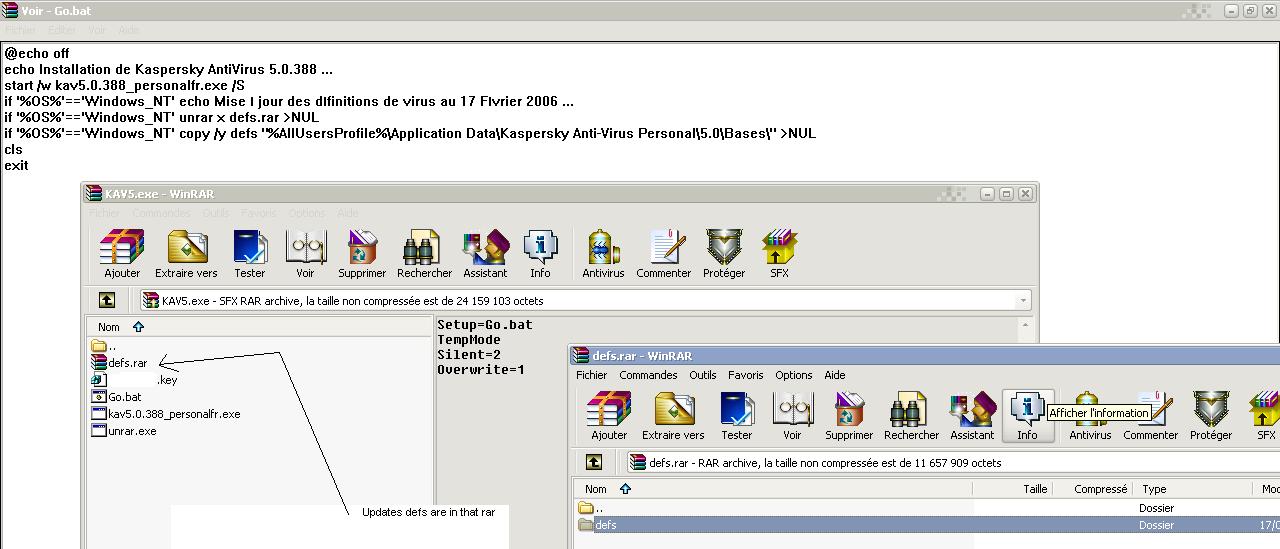Image resolution: width=1280 pixels, height=549 pixels.
Task: Click Info icon in KAV5.exe WinRAR window
Action: point(540,254)
